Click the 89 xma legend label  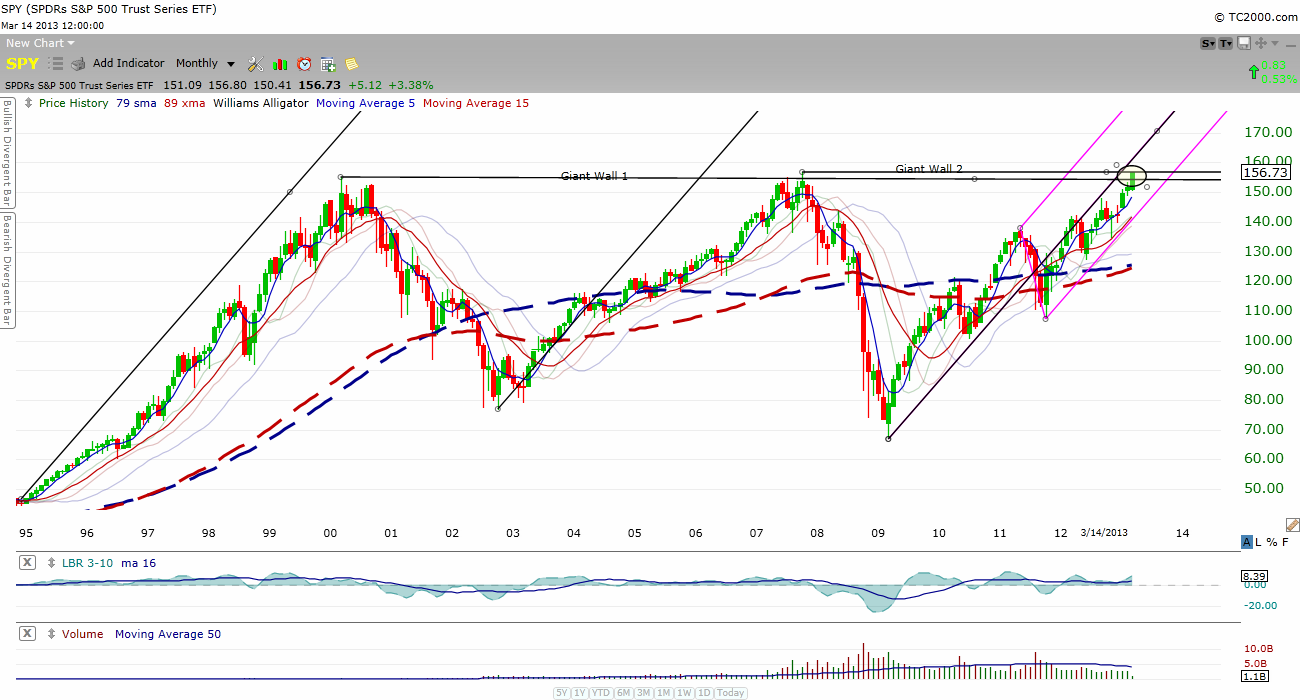click(185, 103)
